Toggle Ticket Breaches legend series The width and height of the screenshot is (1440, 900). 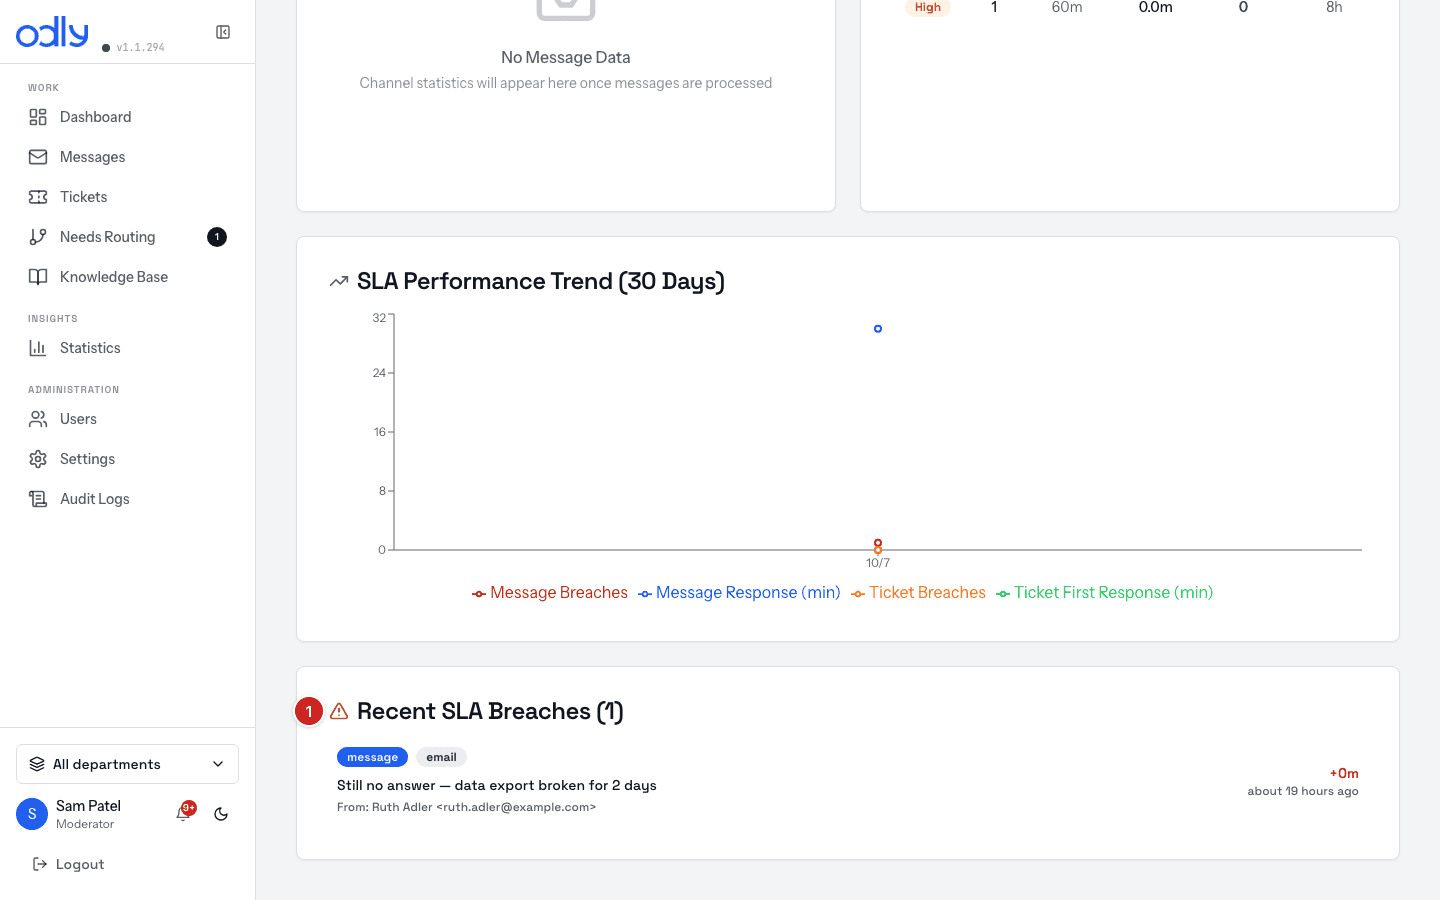tap(918, 593)
